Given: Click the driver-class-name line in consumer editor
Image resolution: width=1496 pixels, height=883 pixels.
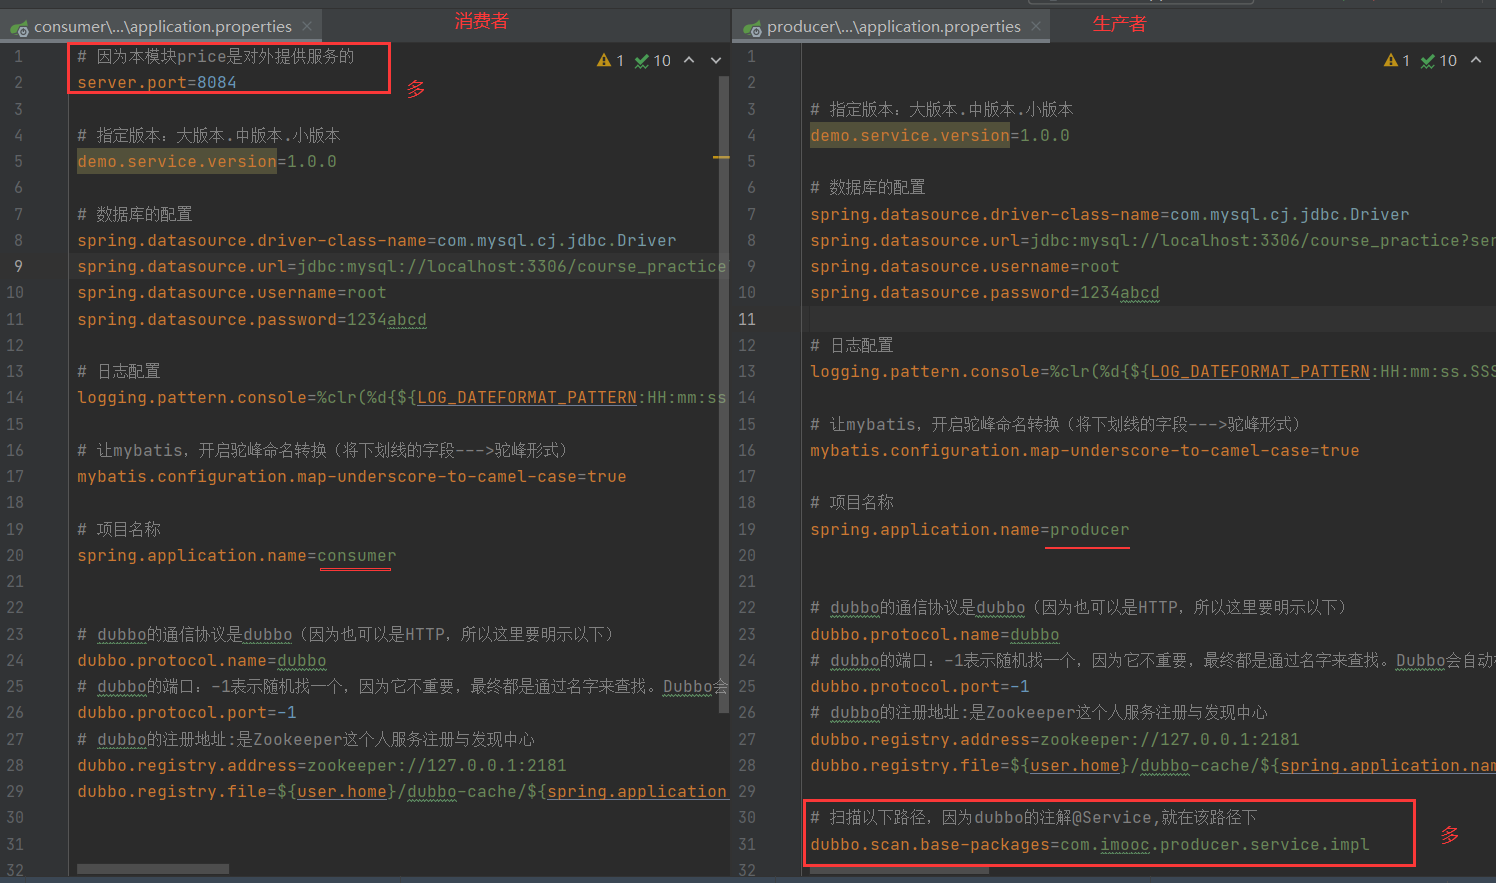Looking at the screenshot, I should [377, 241].
